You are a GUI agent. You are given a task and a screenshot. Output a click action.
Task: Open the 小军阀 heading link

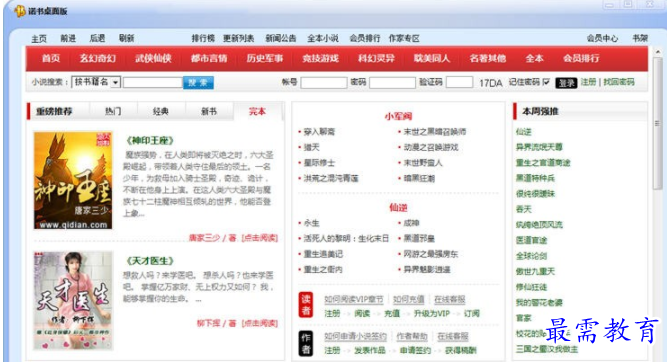(x=398, y=117)
